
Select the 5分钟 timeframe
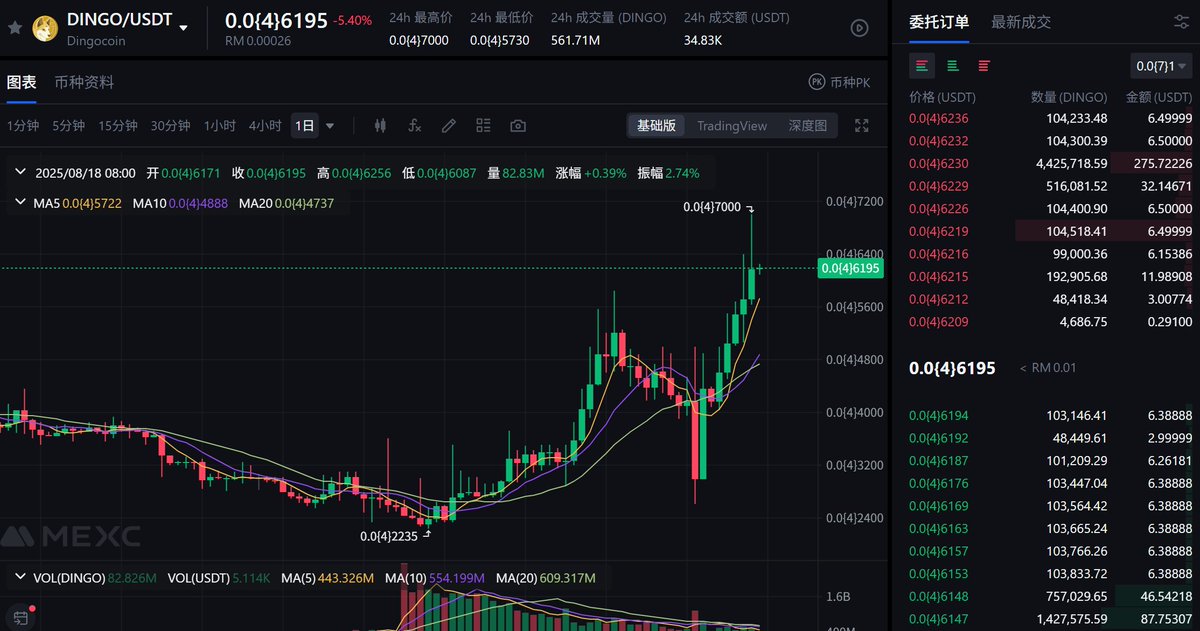click(x=68, y=126)
